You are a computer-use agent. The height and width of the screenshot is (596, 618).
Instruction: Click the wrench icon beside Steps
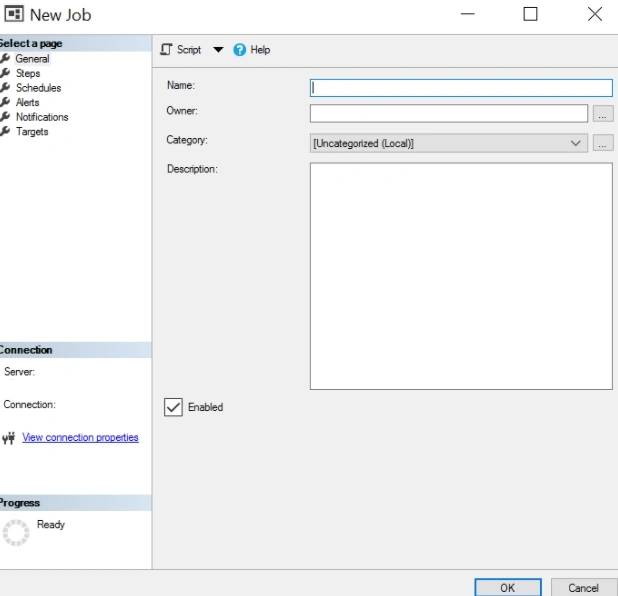click(5, 73)
